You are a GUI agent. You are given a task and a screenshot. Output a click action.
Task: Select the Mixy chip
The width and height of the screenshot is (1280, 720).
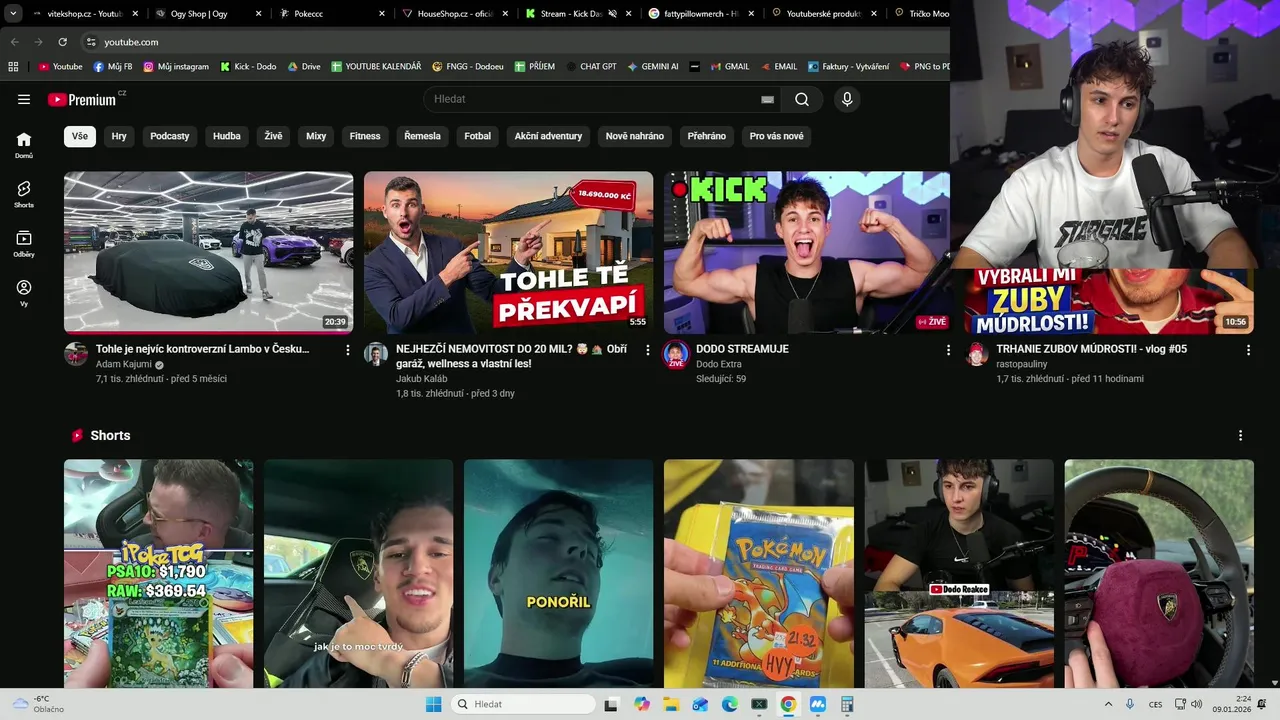[x=316, y=136]
